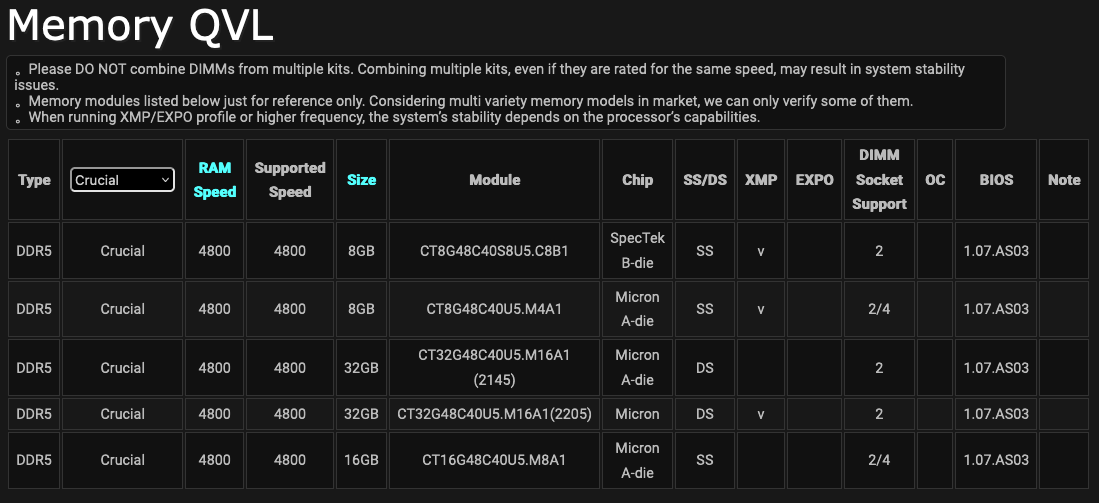Click Micron A-die chip for CT8G48C40U5.M4A1
The width and height of the screenshot is (1099, 503).
637,309
